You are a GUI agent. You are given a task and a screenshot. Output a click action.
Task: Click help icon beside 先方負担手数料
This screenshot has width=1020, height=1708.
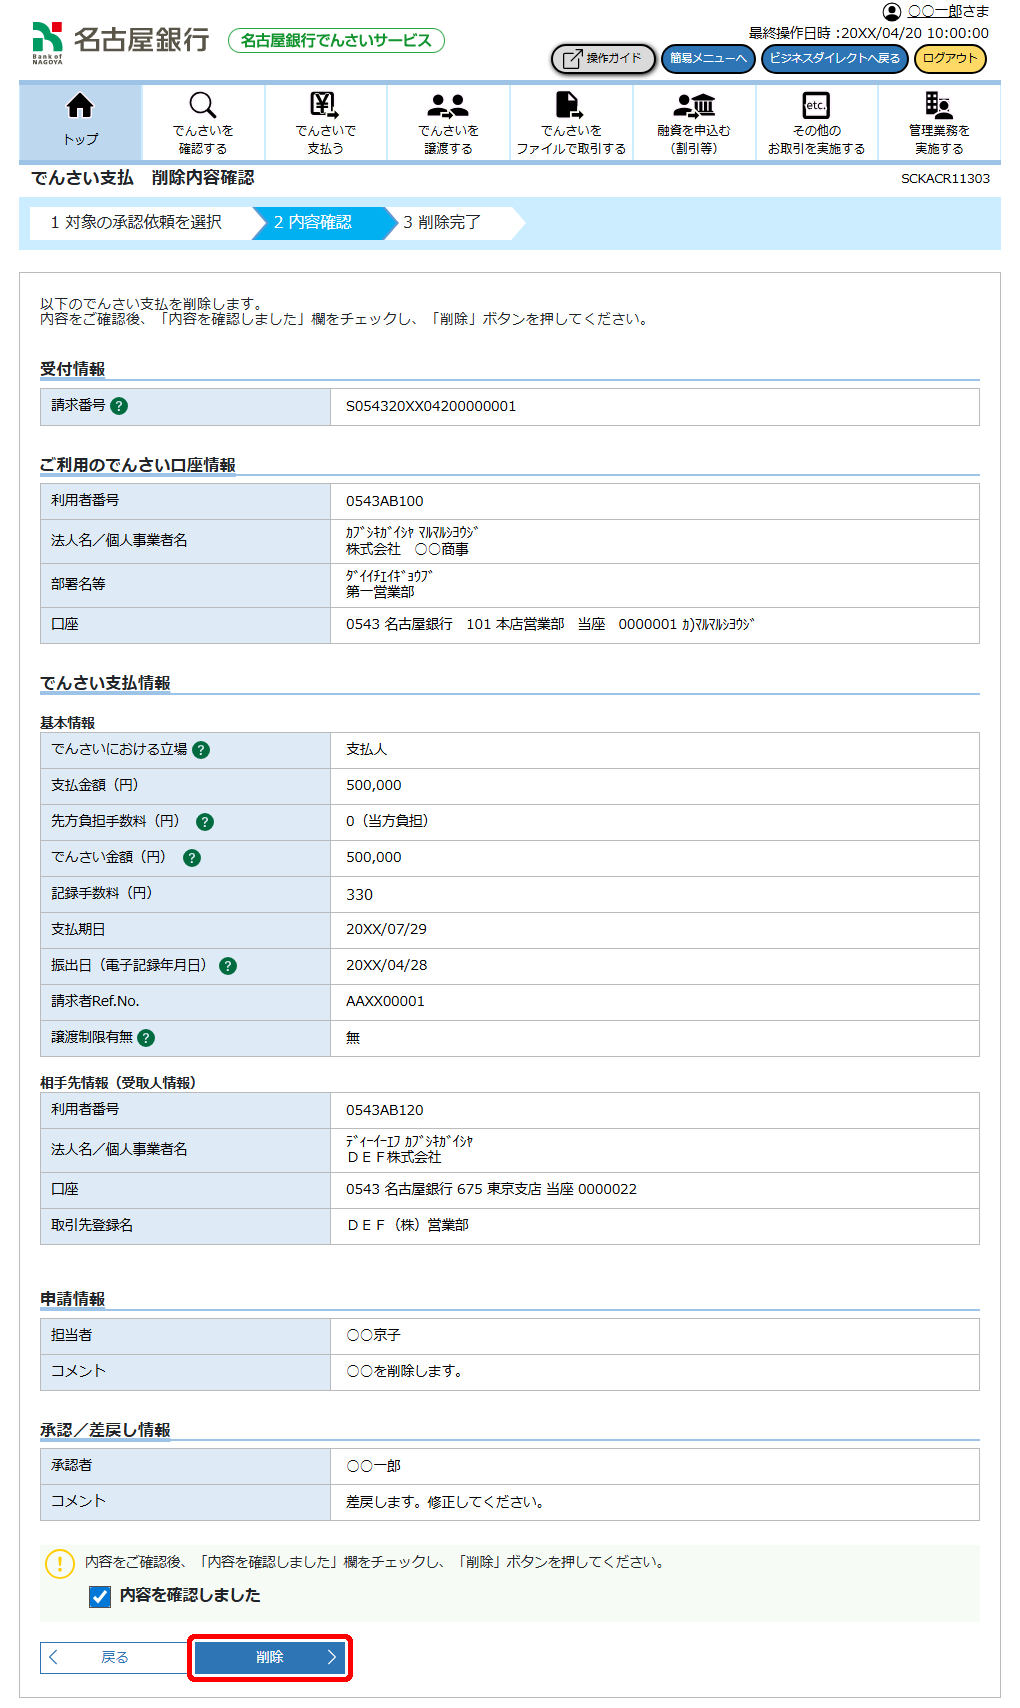pyautogui.click(x=205, y=822)
